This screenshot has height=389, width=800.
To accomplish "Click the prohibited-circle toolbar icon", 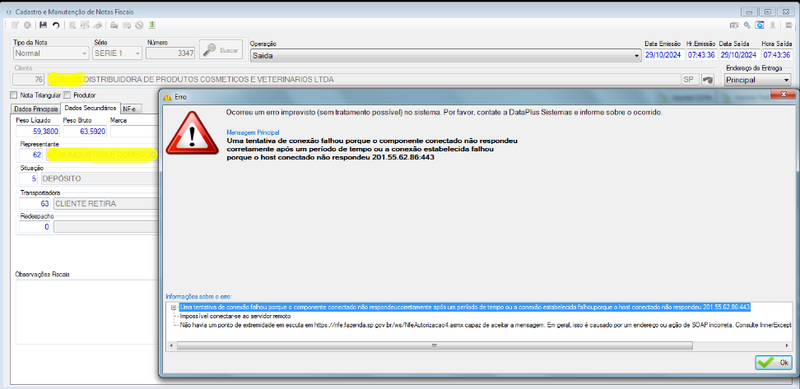I will click(139, 25).
